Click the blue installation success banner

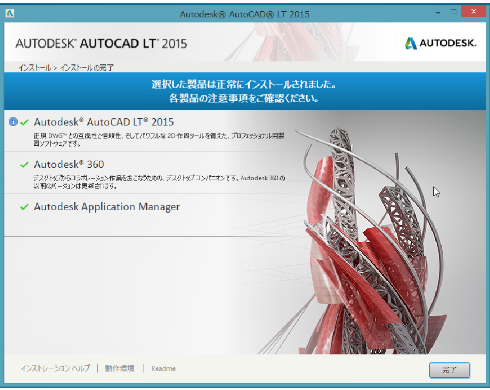(x=245, y=91)
